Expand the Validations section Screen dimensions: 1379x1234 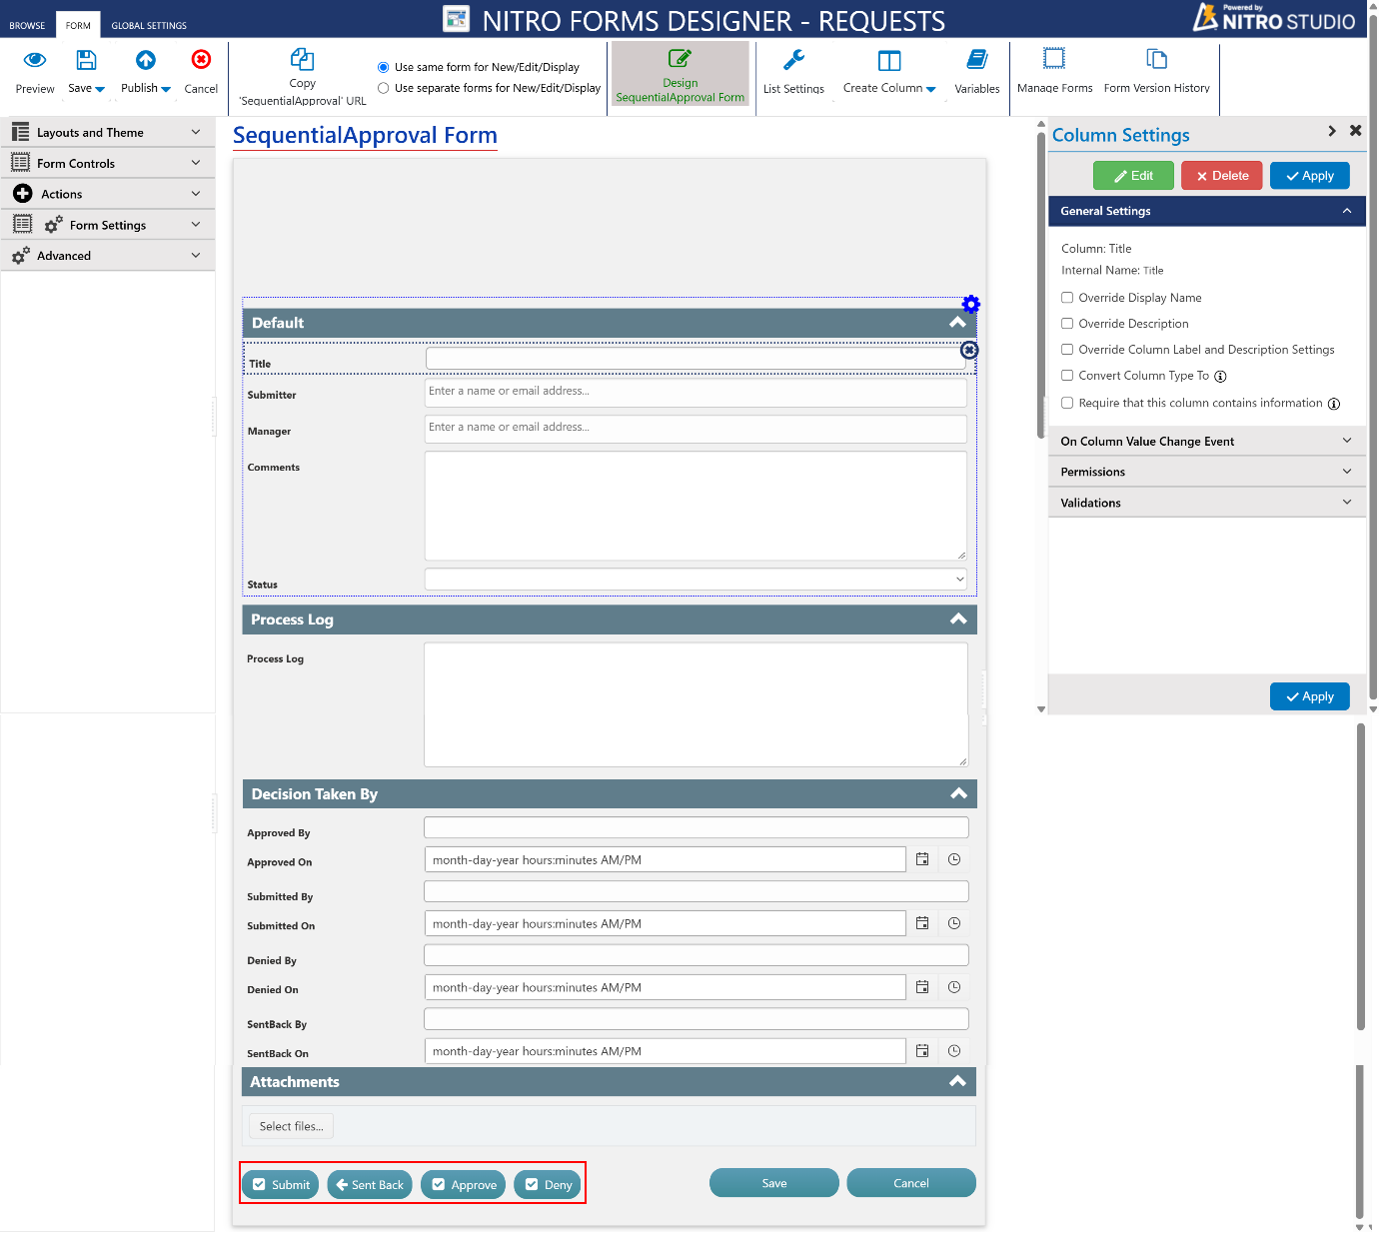(1206, 503)
